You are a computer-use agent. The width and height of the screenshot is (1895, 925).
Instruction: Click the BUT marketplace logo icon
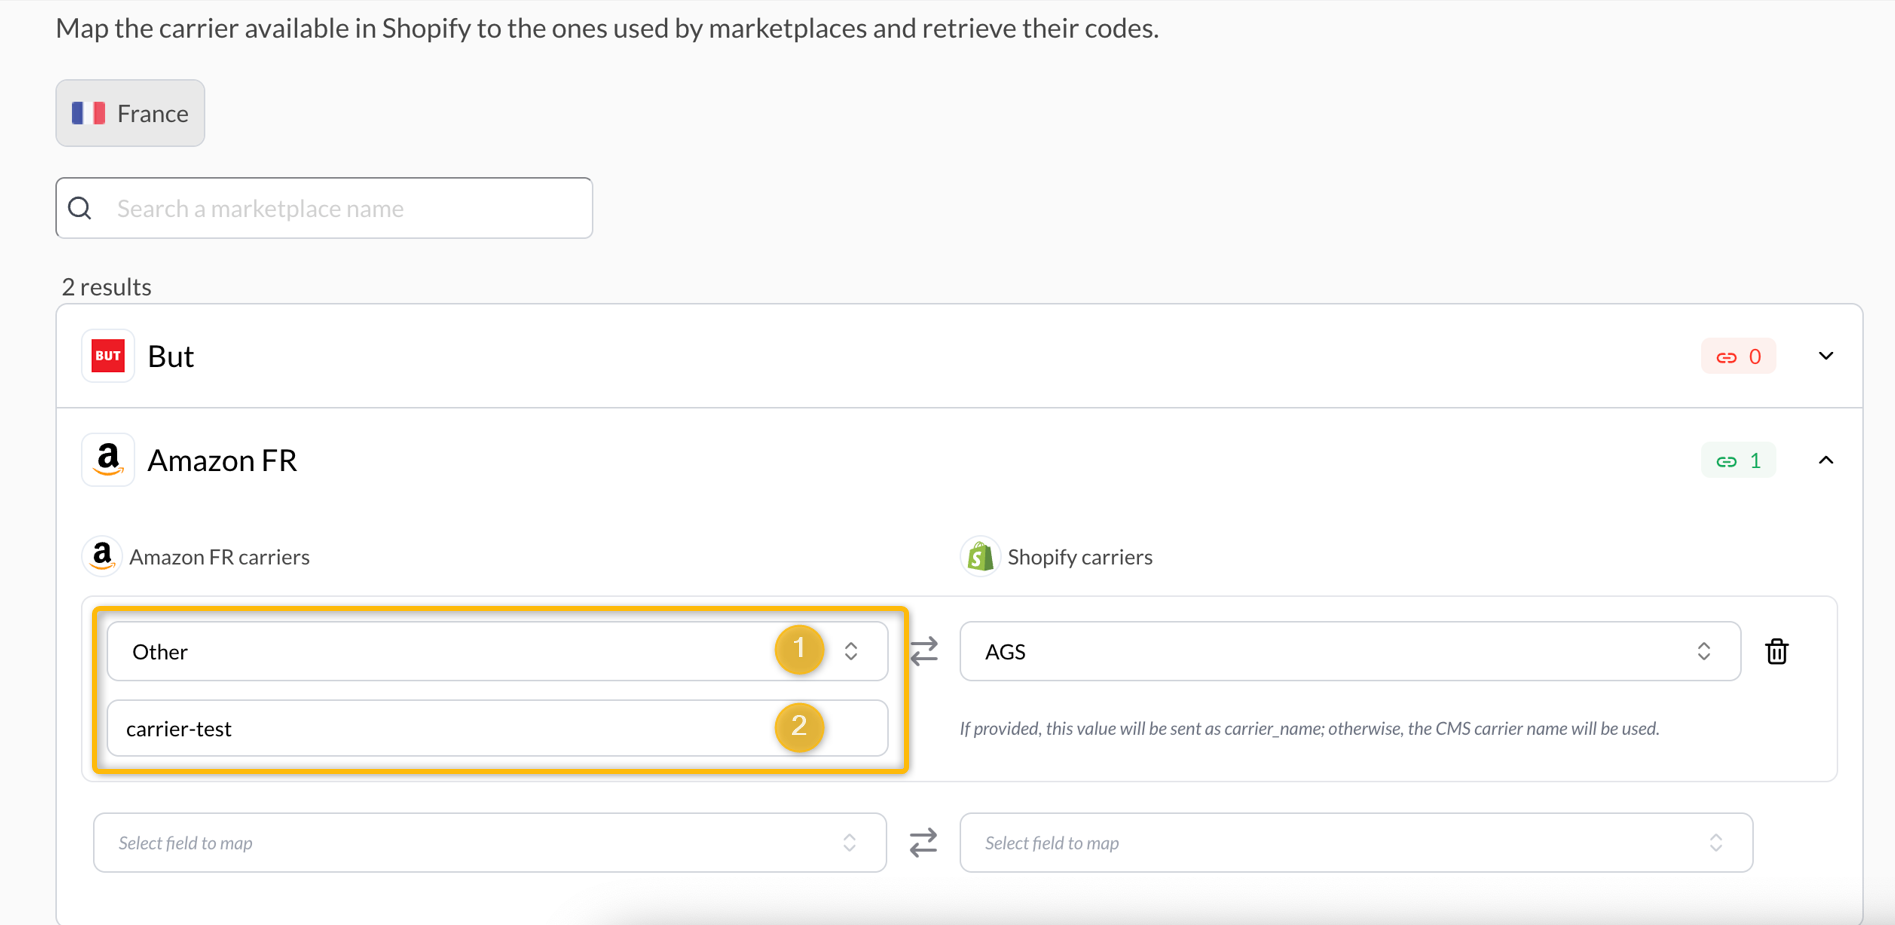108,356
